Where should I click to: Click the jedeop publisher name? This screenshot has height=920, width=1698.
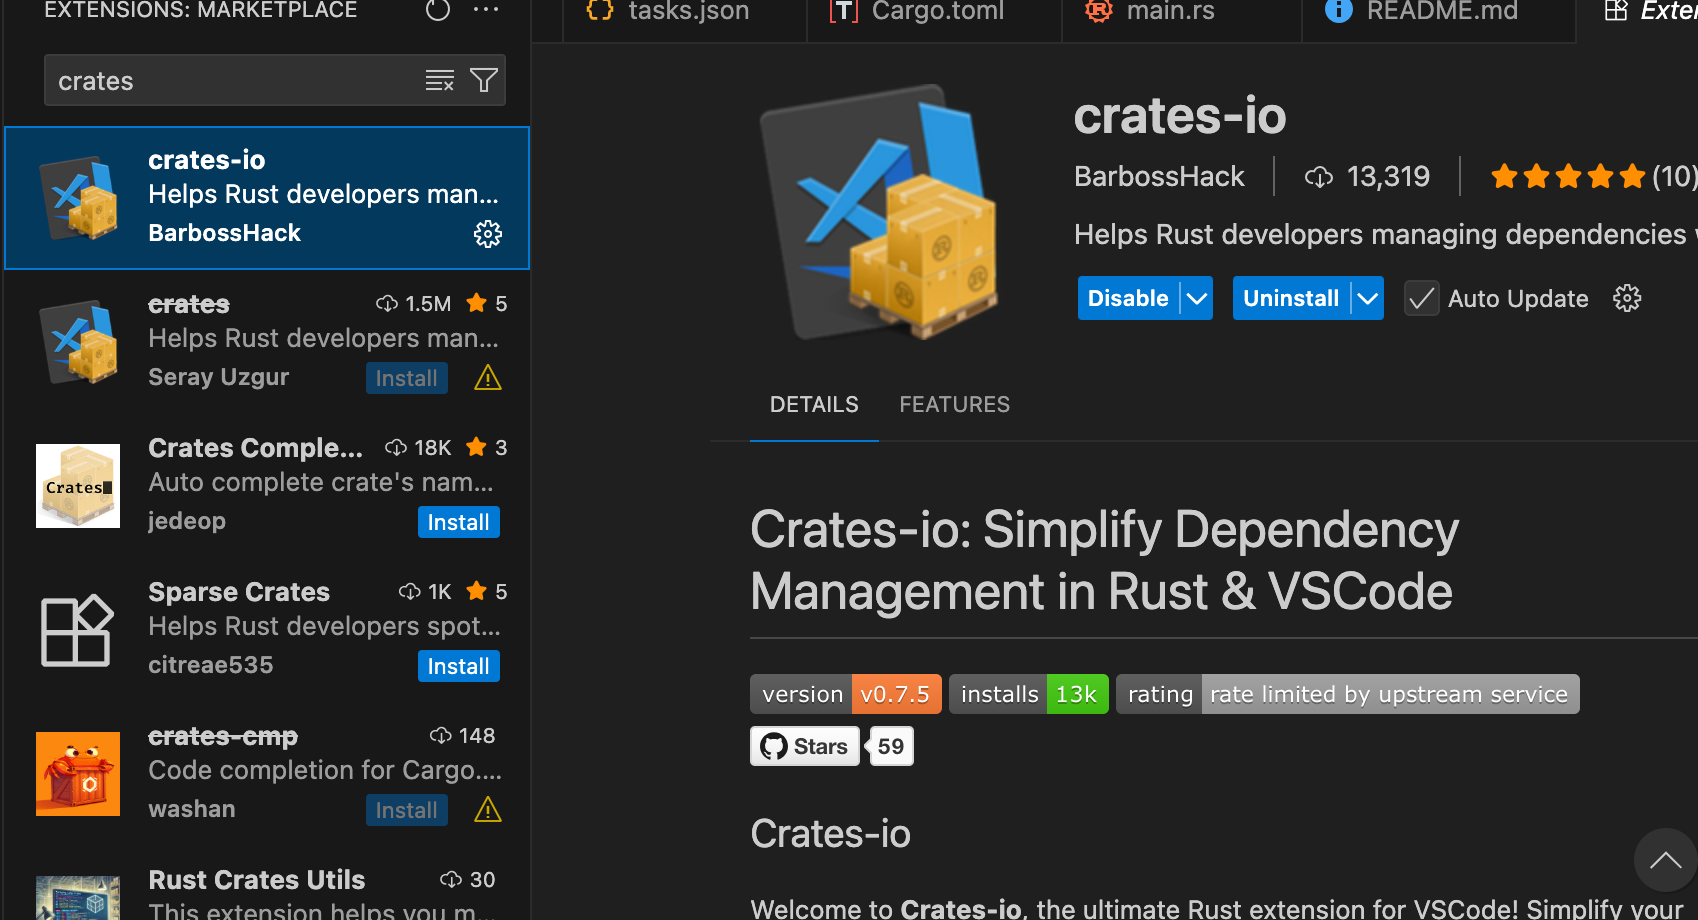(187, 521)
